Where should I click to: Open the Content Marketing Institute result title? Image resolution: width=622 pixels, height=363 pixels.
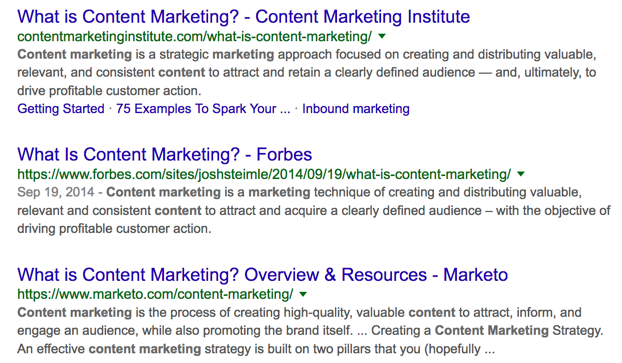(244, 17)
